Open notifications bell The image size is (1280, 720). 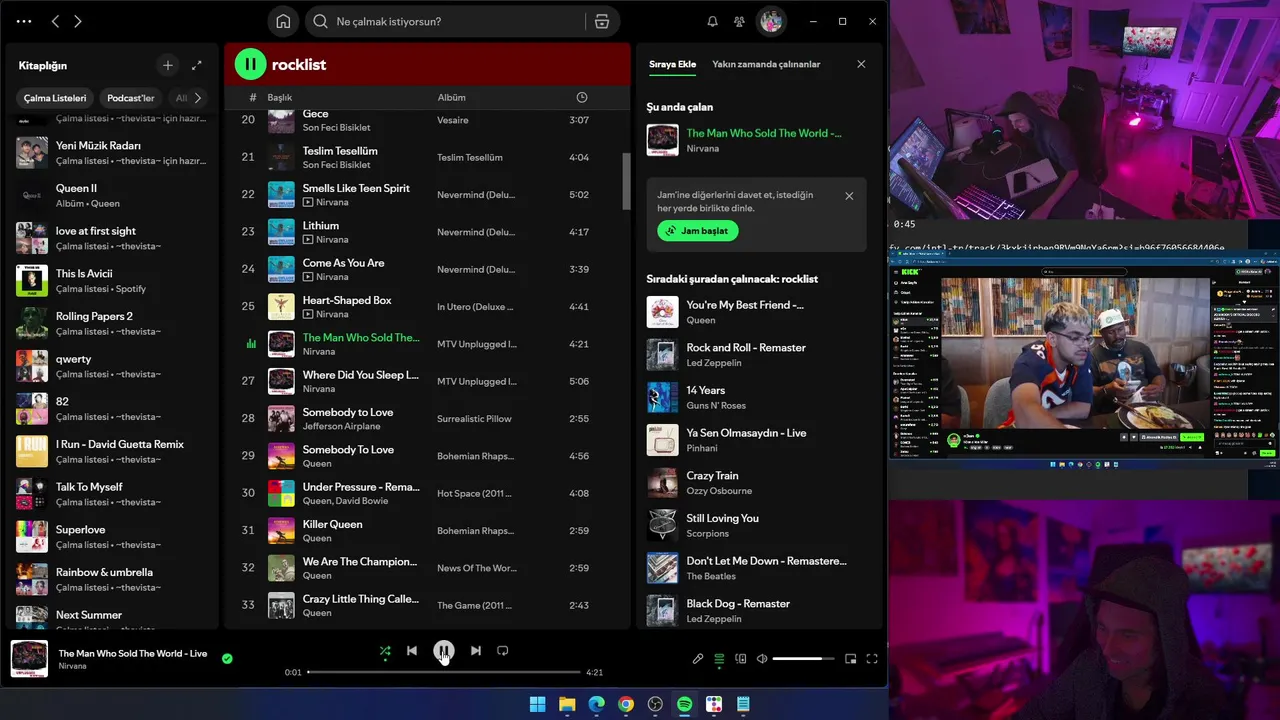tap(712, 21)
